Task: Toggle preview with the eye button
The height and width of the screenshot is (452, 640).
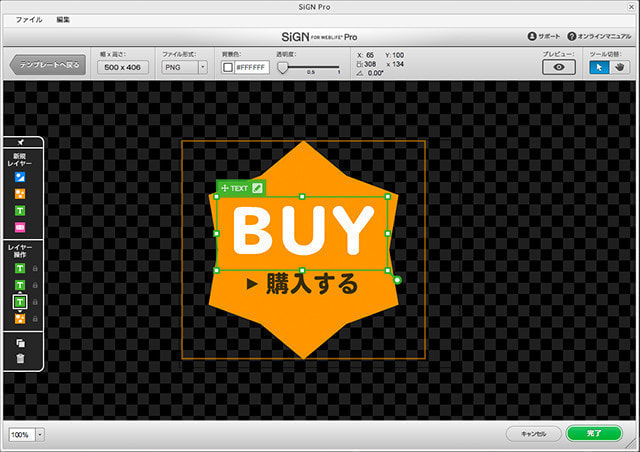Action: point(559,67)
